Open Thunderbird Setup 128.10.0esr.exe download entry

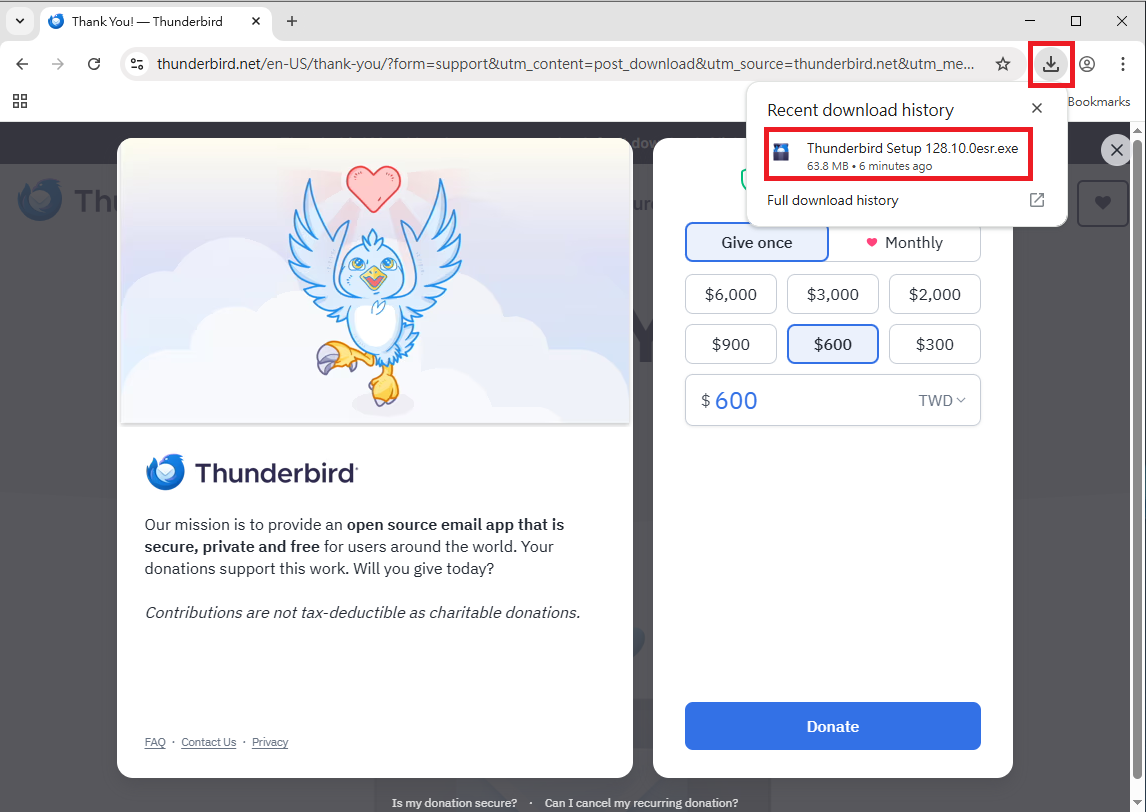click(x=898, y=155)
